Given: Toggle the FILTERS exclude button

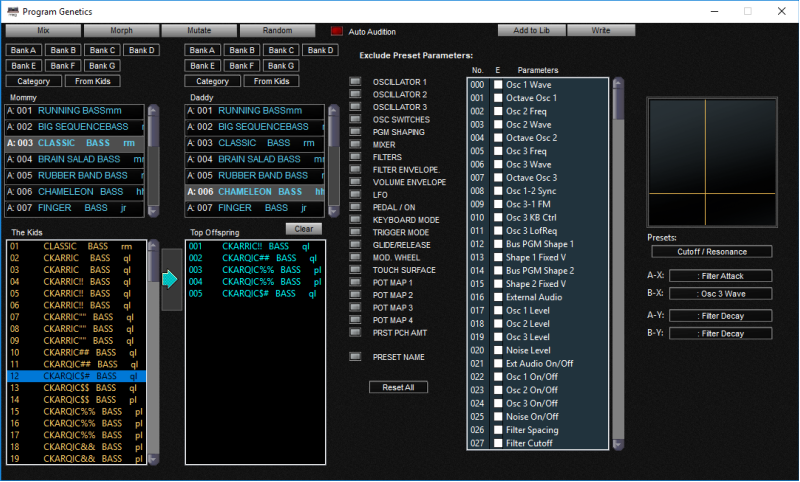Looking at the screenshot, I should click(355, 156).
